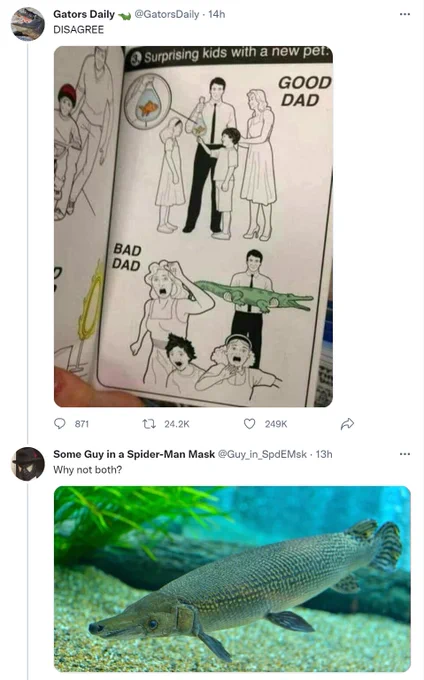424x680 pixels.
Task: Open the Gators Daily display name
Action: click(x=84, y=14)
